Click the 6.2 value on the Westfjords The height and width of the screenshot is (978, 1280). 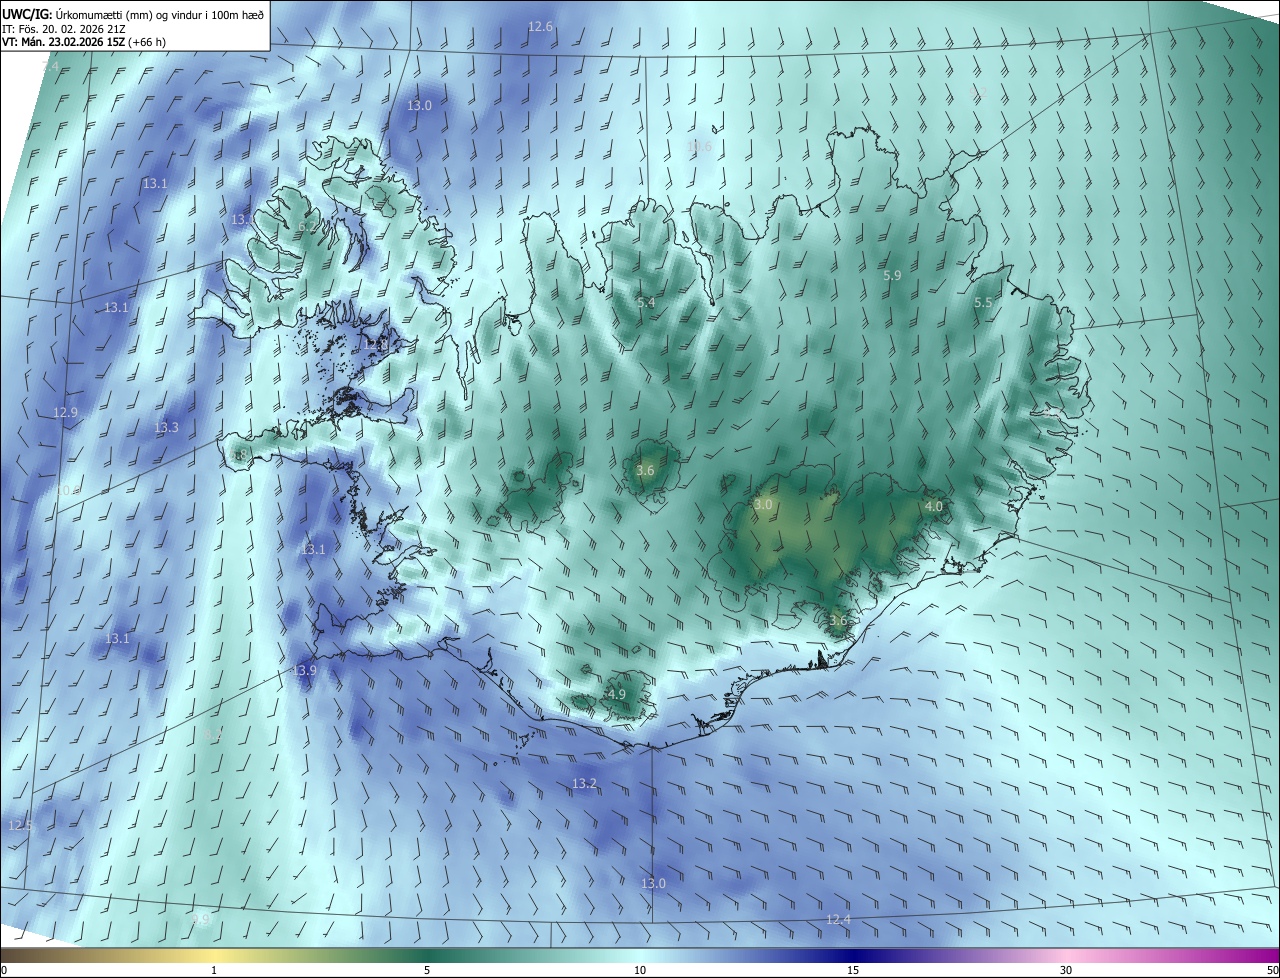307,227
